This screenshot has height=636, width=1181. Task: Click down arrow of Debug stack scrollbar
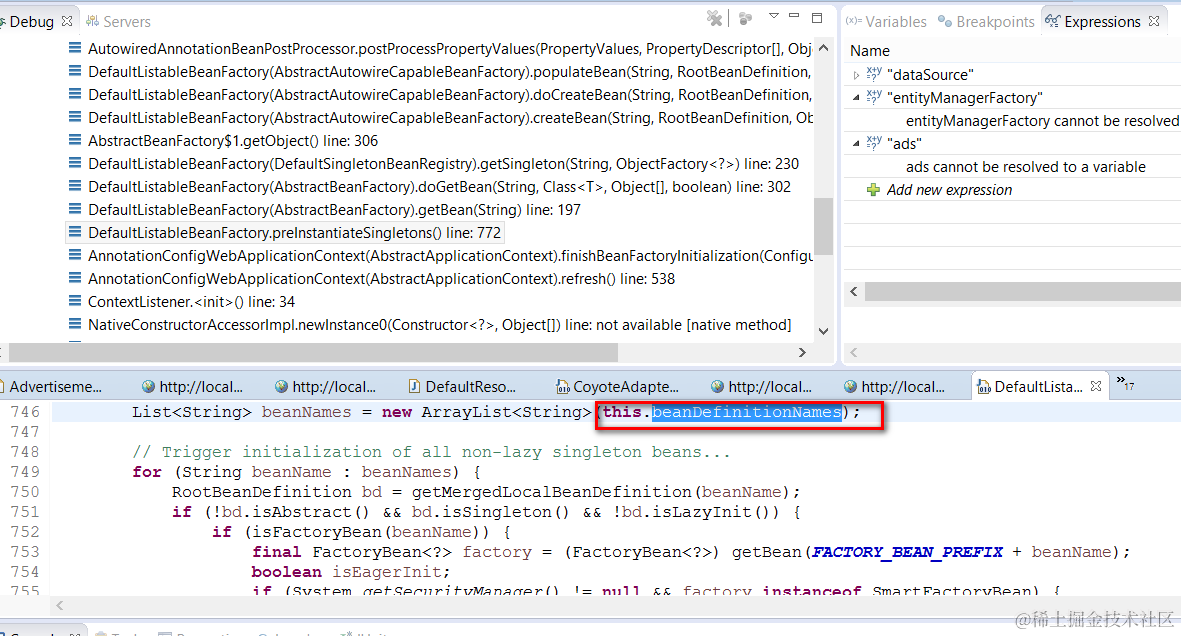point(823,331)
